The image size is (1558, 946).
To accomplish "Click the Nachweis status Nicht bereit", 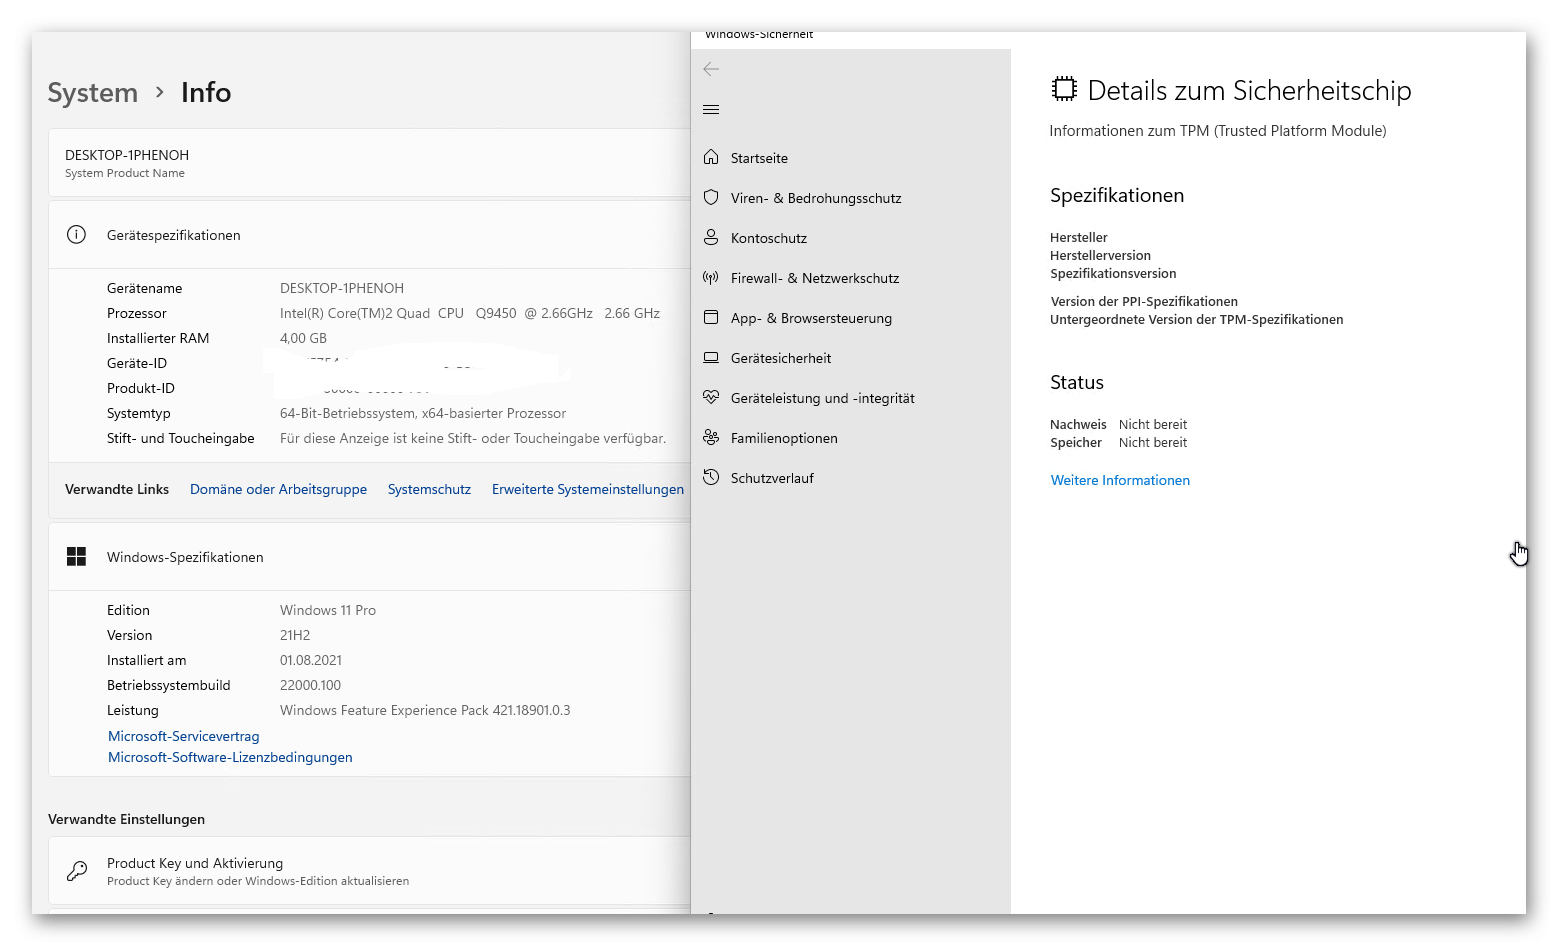I will [1153, 424].
